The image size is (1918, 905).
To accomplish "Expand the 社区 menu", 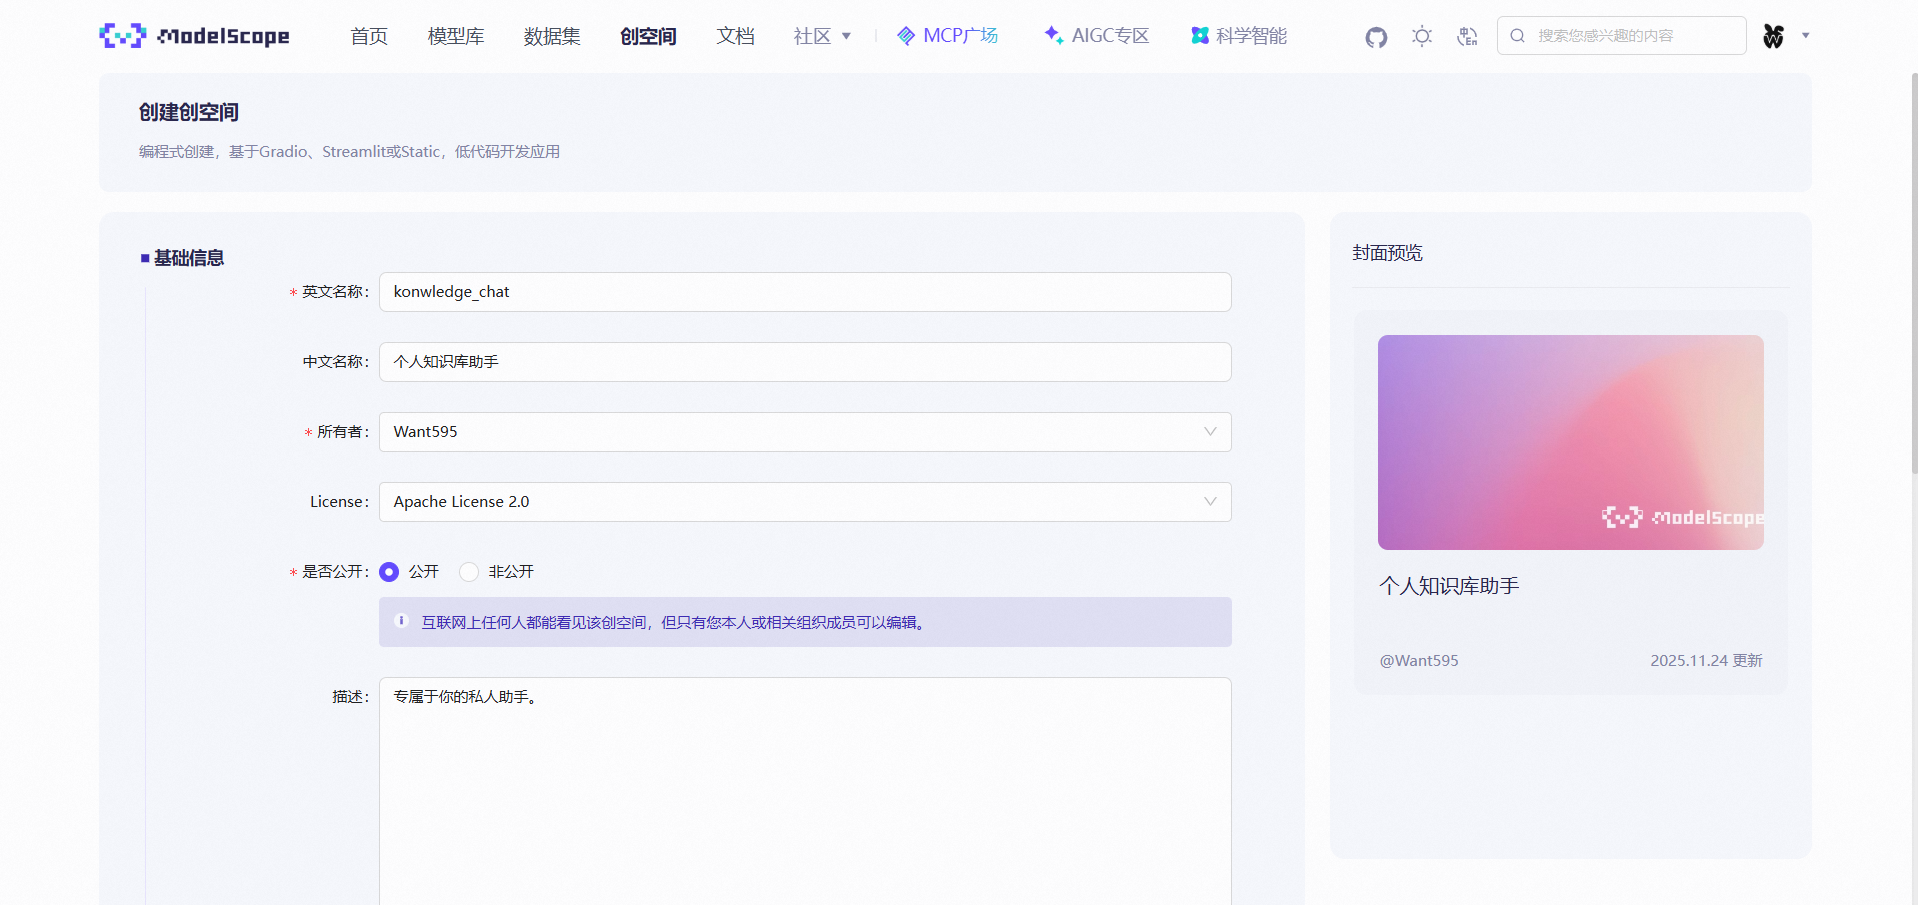I will (x=822, y=36).
